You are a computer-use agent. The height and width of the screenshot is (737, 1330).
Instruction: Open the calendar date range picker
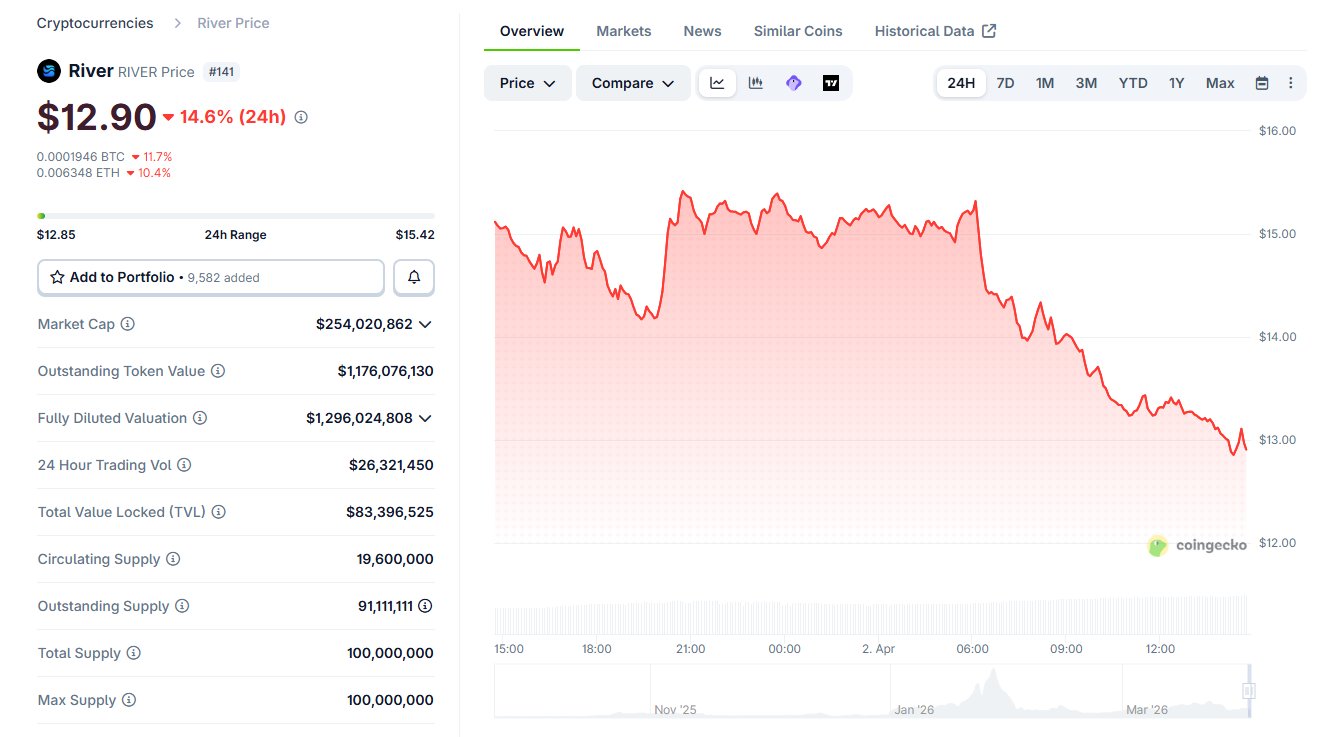tap(1262, 83)
